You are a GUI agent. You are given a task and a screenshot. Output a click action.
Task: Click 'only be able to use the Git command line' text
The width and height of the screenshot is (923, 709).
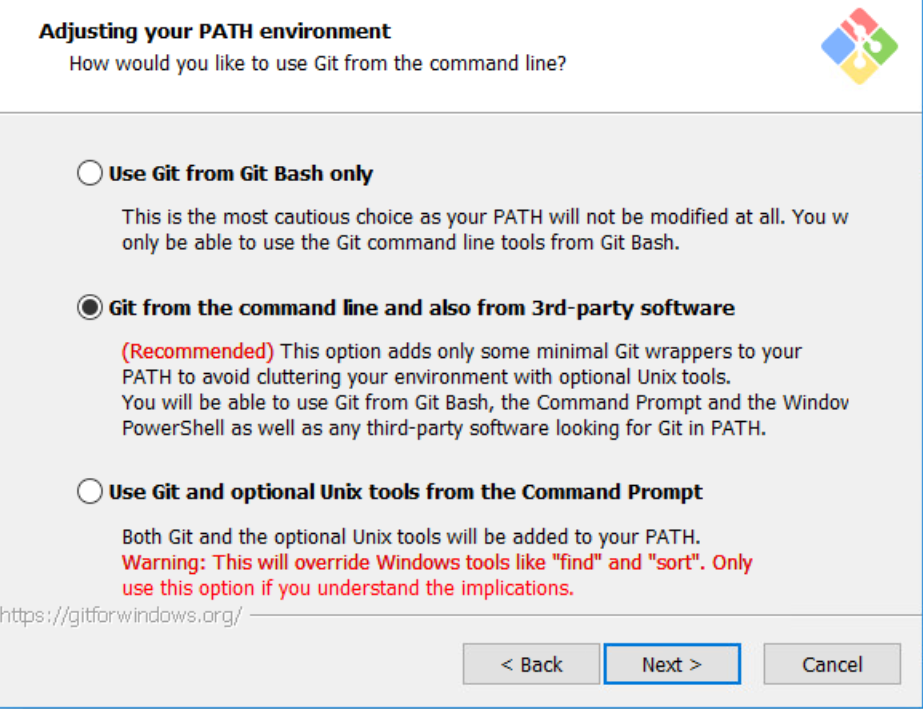[401, 243]
